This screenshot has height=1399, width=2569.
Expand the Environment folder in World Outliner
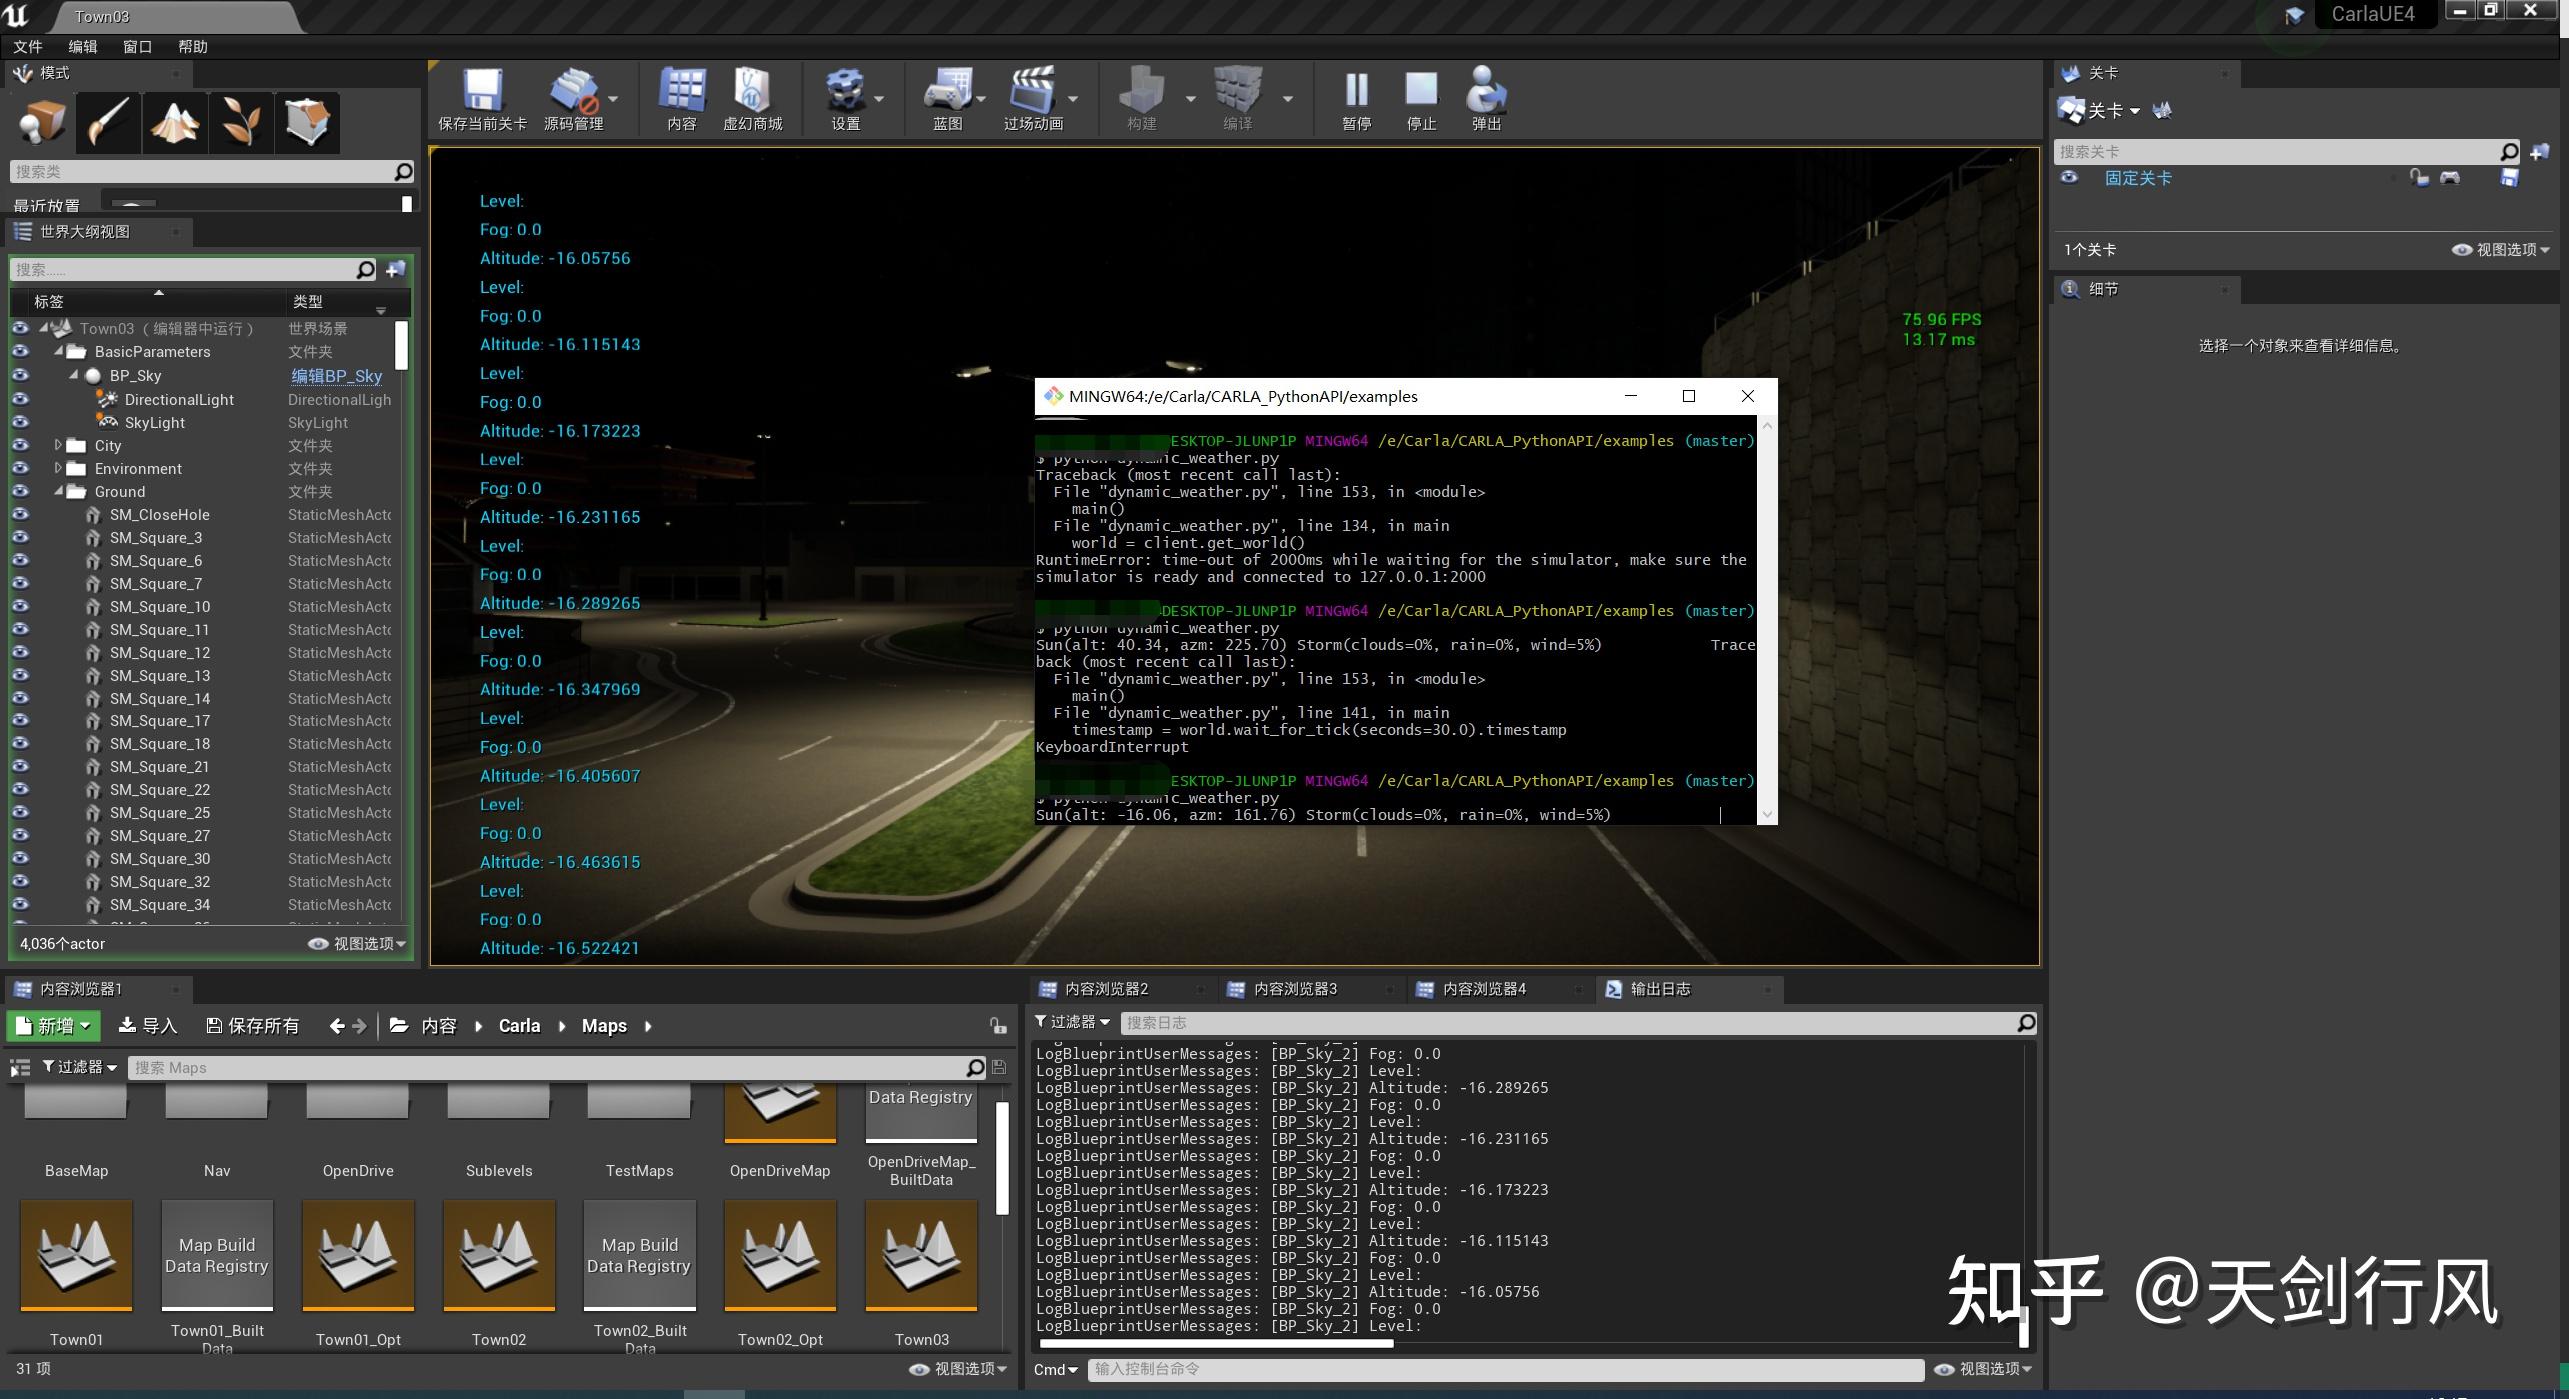[58, 468]
